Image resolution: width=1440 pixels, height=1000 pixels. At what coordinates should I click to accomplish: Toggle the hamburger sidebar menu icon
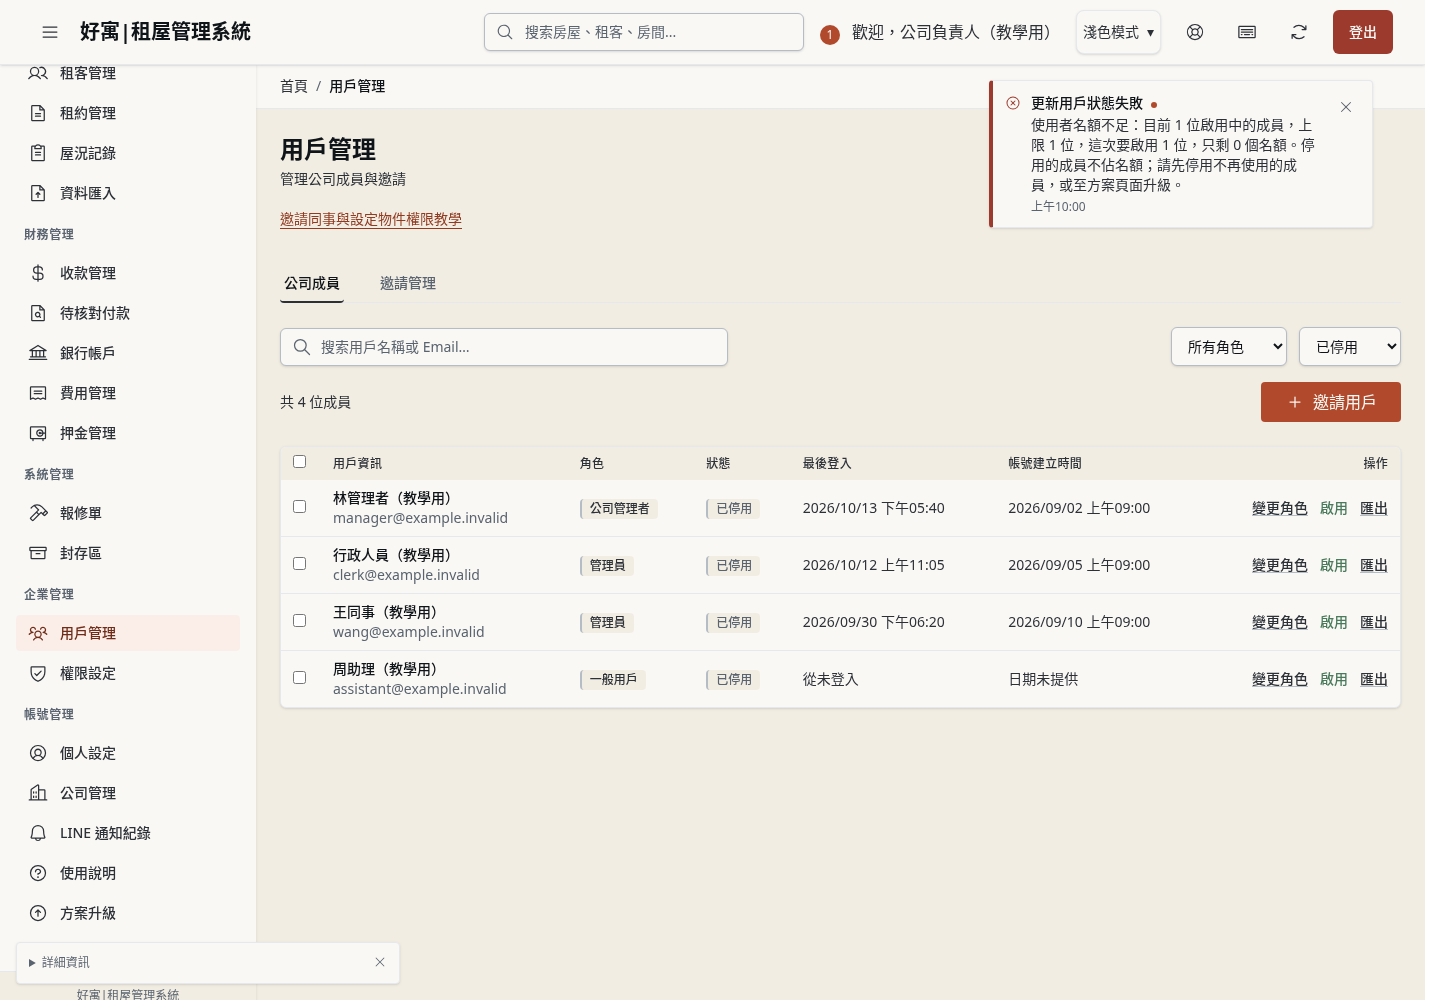50,32
